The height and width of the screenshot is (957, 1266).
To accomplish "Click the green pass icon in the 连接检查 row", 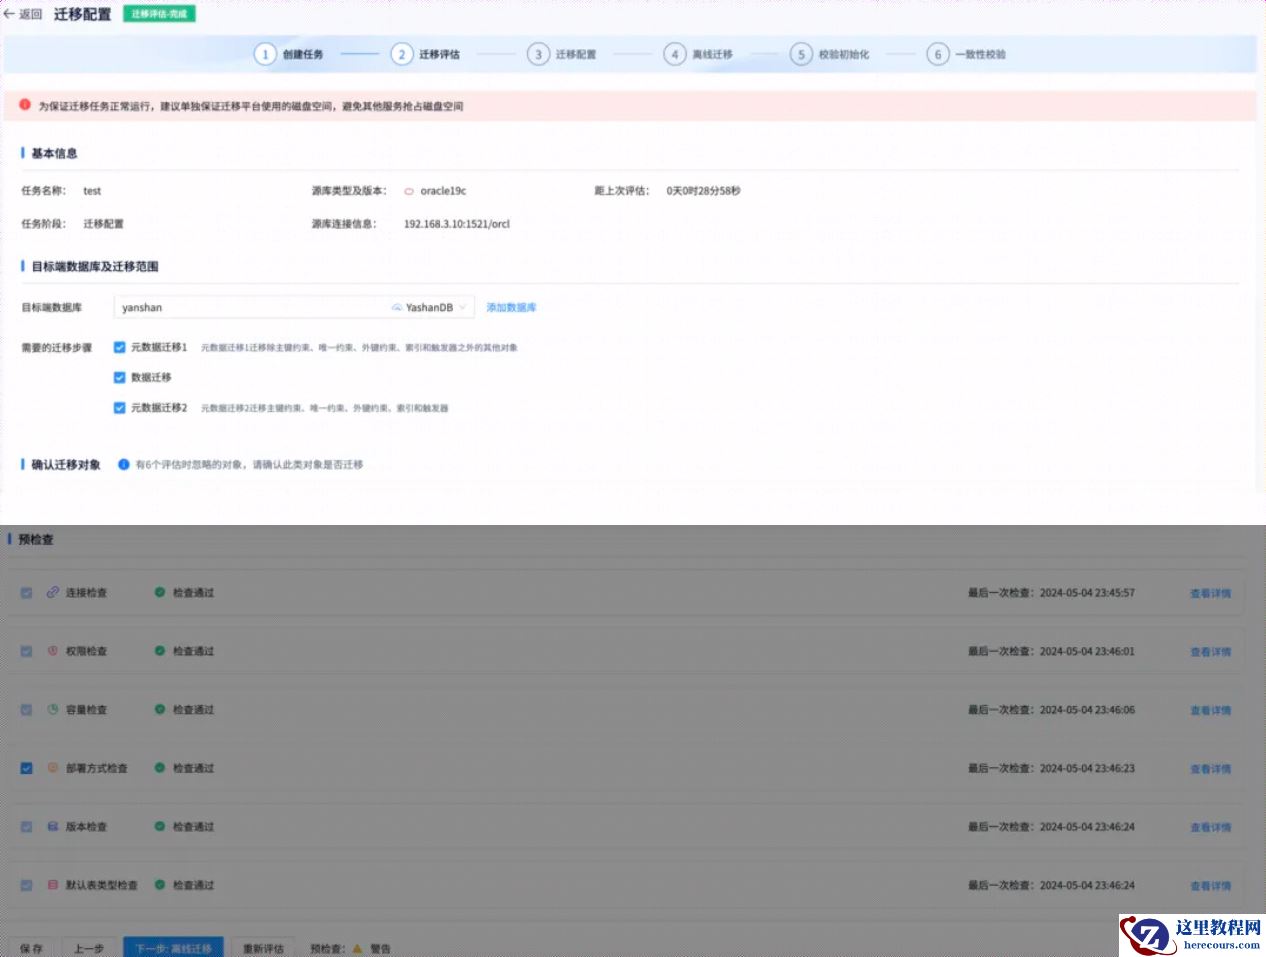I will tap(160, 592).
